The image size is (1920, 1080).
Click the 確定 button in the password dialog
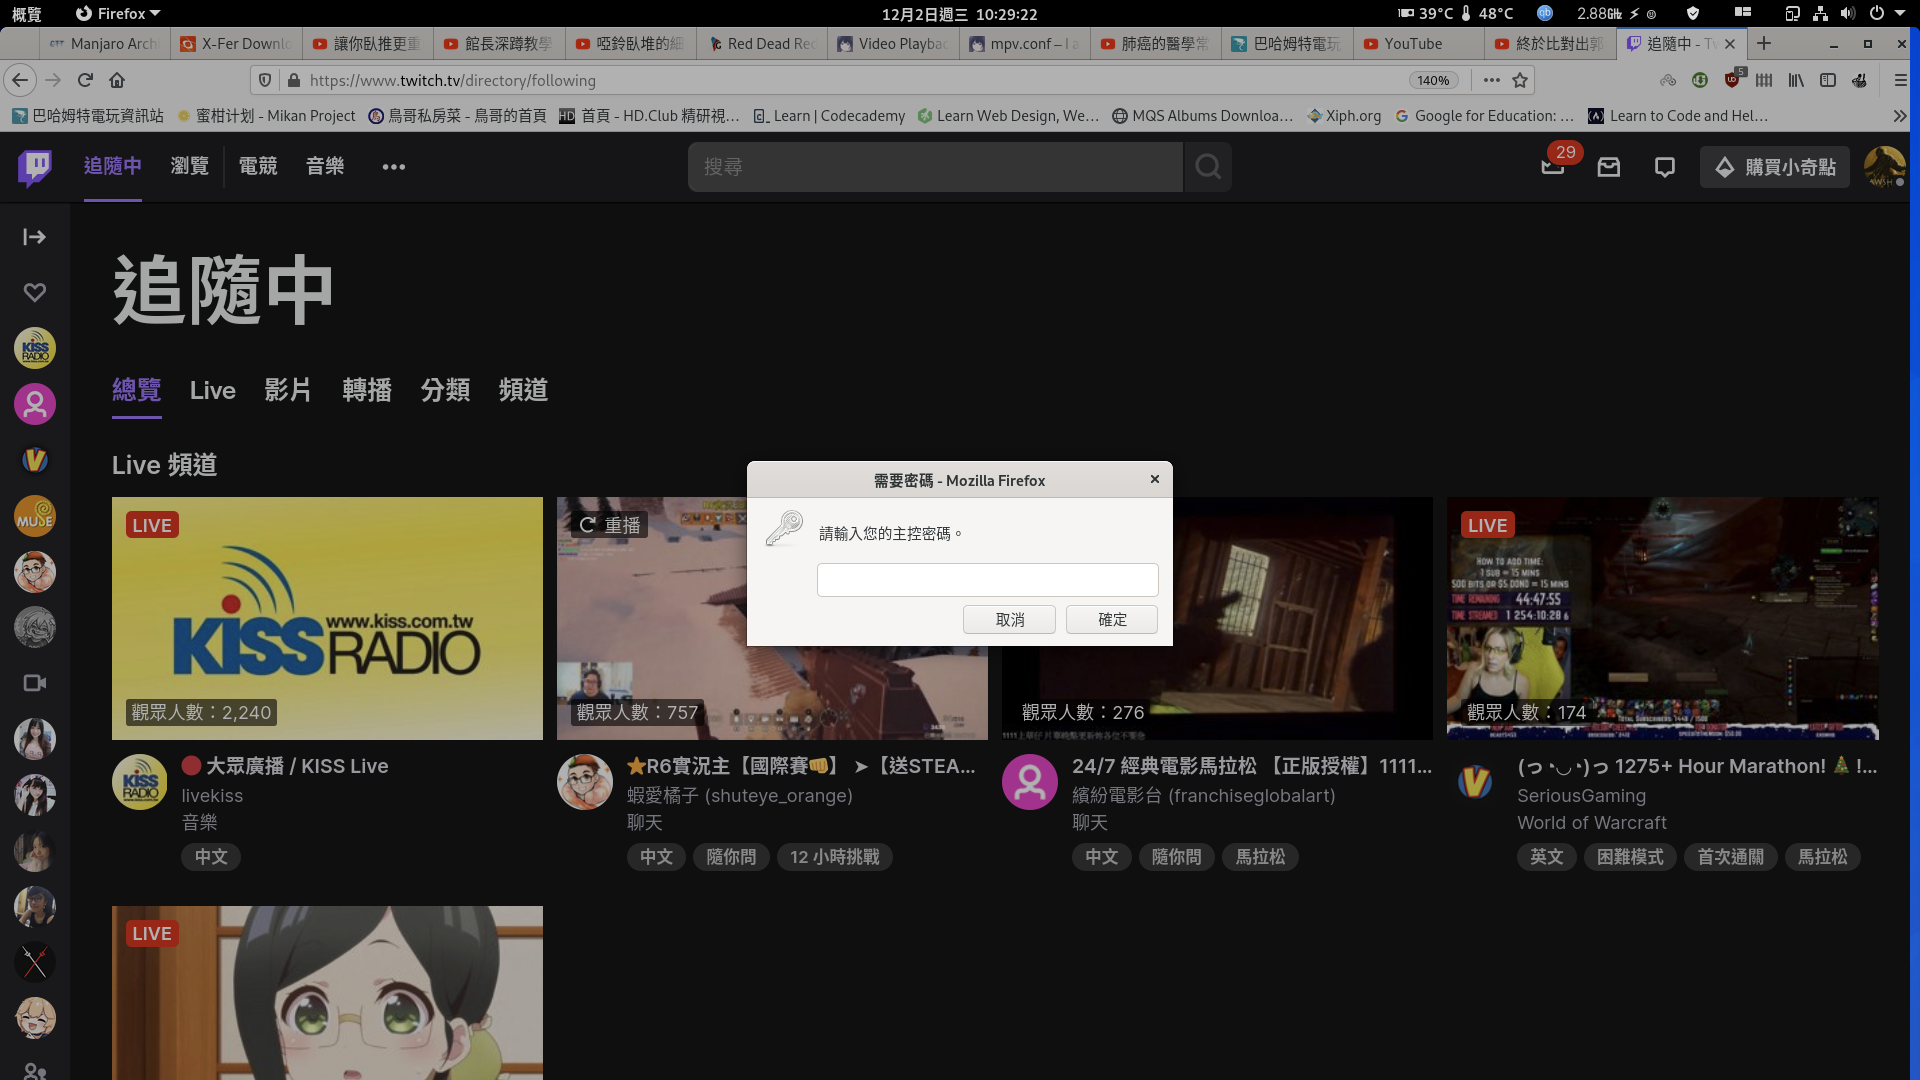coord(1111,620)
